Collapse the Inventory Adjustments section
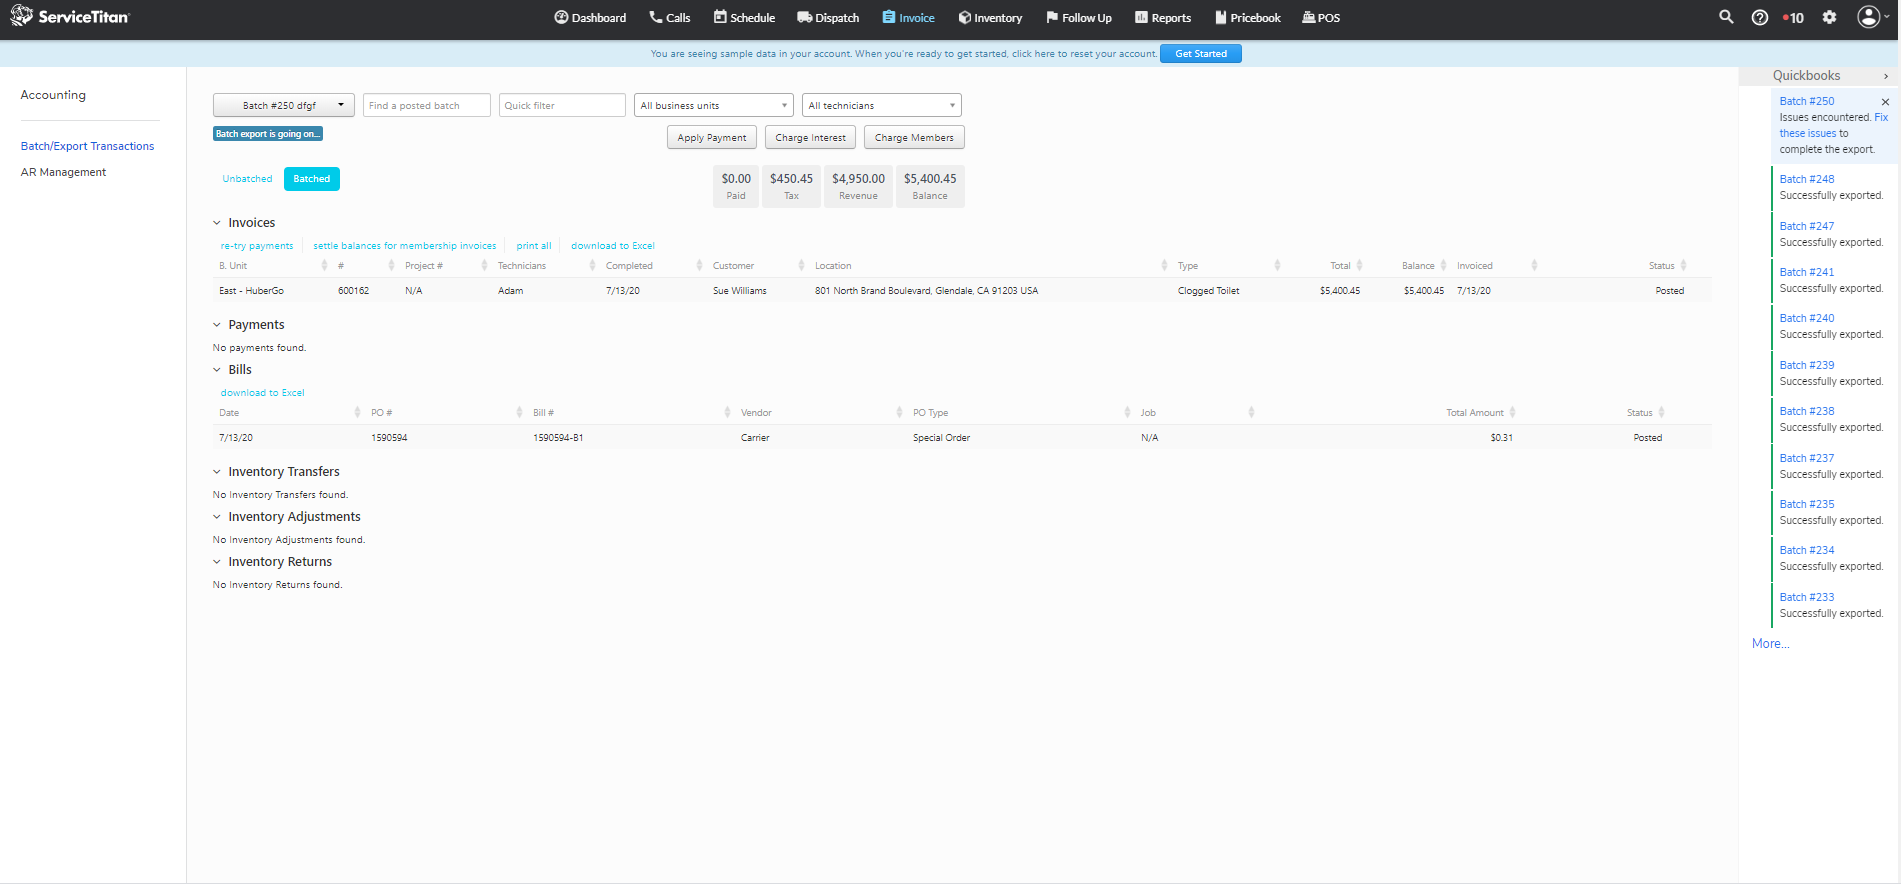The width and height of the screenshot is (1901, 887). pyautogui.click(x=217, y=517)
